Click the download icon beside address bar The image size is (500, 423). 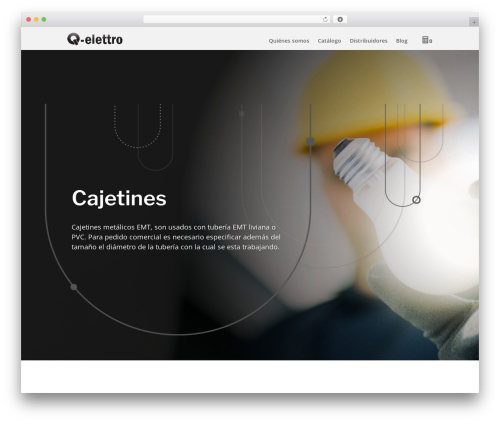340,19
